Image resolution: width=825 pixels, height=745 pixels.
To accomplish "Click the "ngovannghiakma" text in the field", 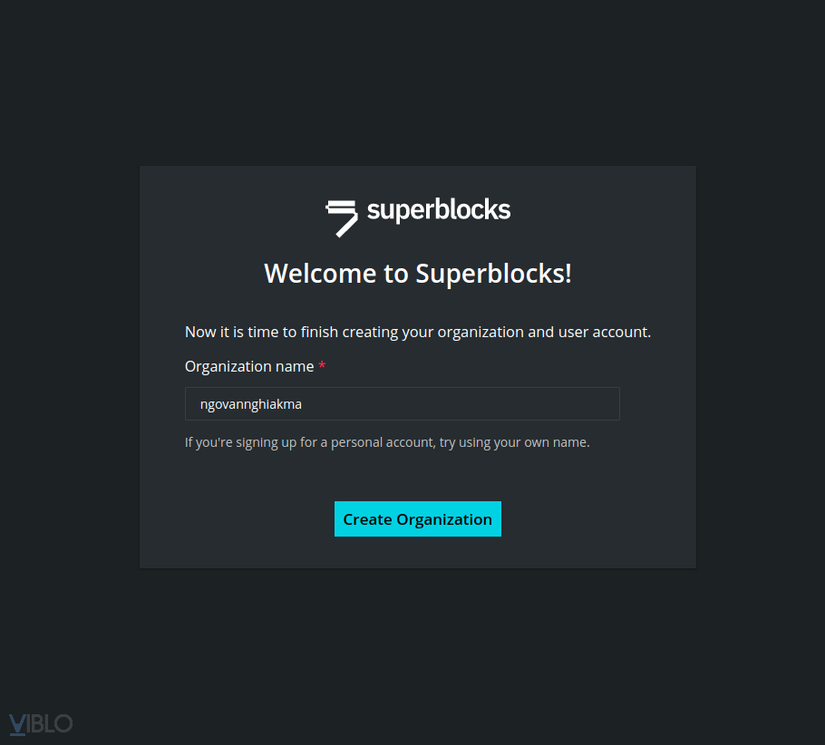I will point(250,404).
